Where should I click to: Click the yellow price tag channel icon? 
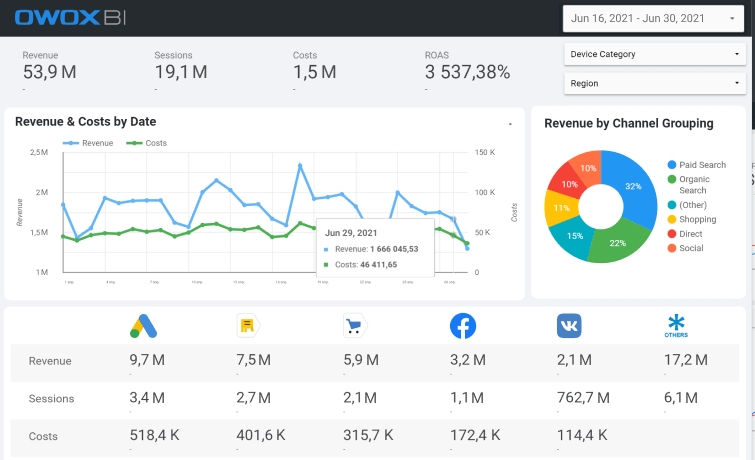[x=248, y=326]
